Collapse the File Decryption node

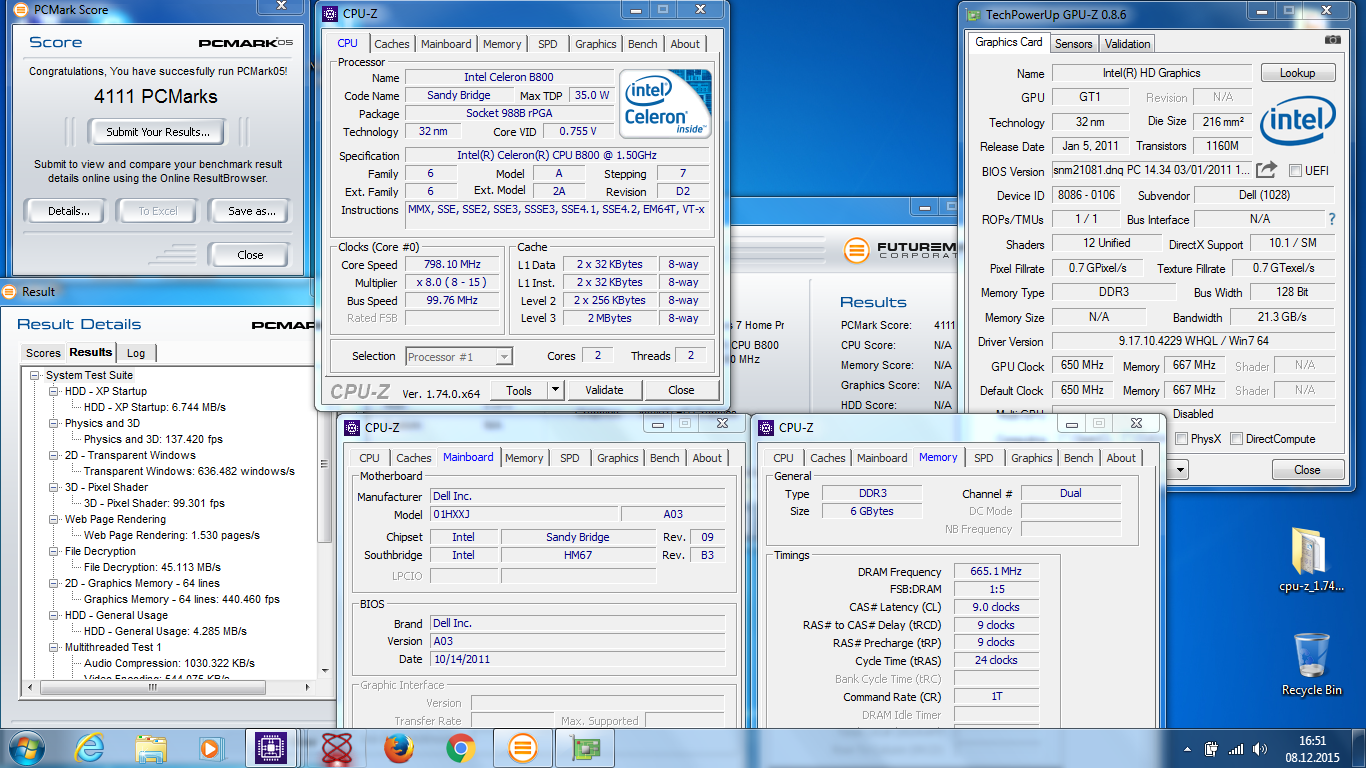[x=54, y=551]
